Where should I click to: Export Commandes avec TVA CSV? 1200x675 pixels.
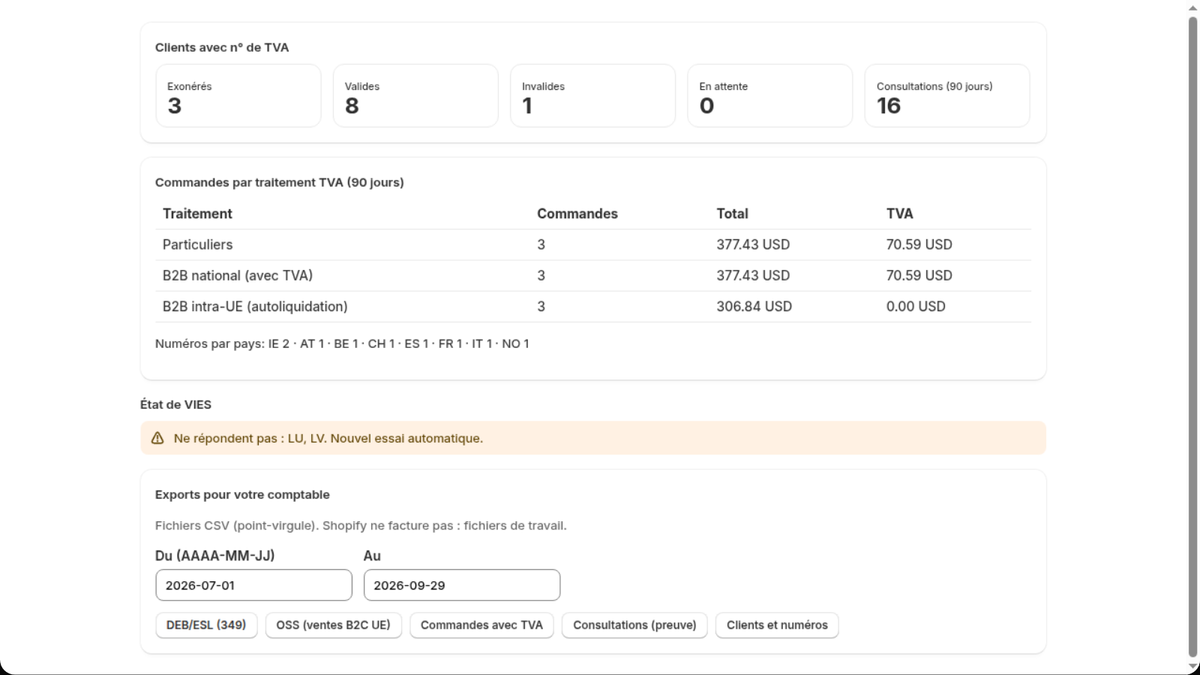(481, 625)
